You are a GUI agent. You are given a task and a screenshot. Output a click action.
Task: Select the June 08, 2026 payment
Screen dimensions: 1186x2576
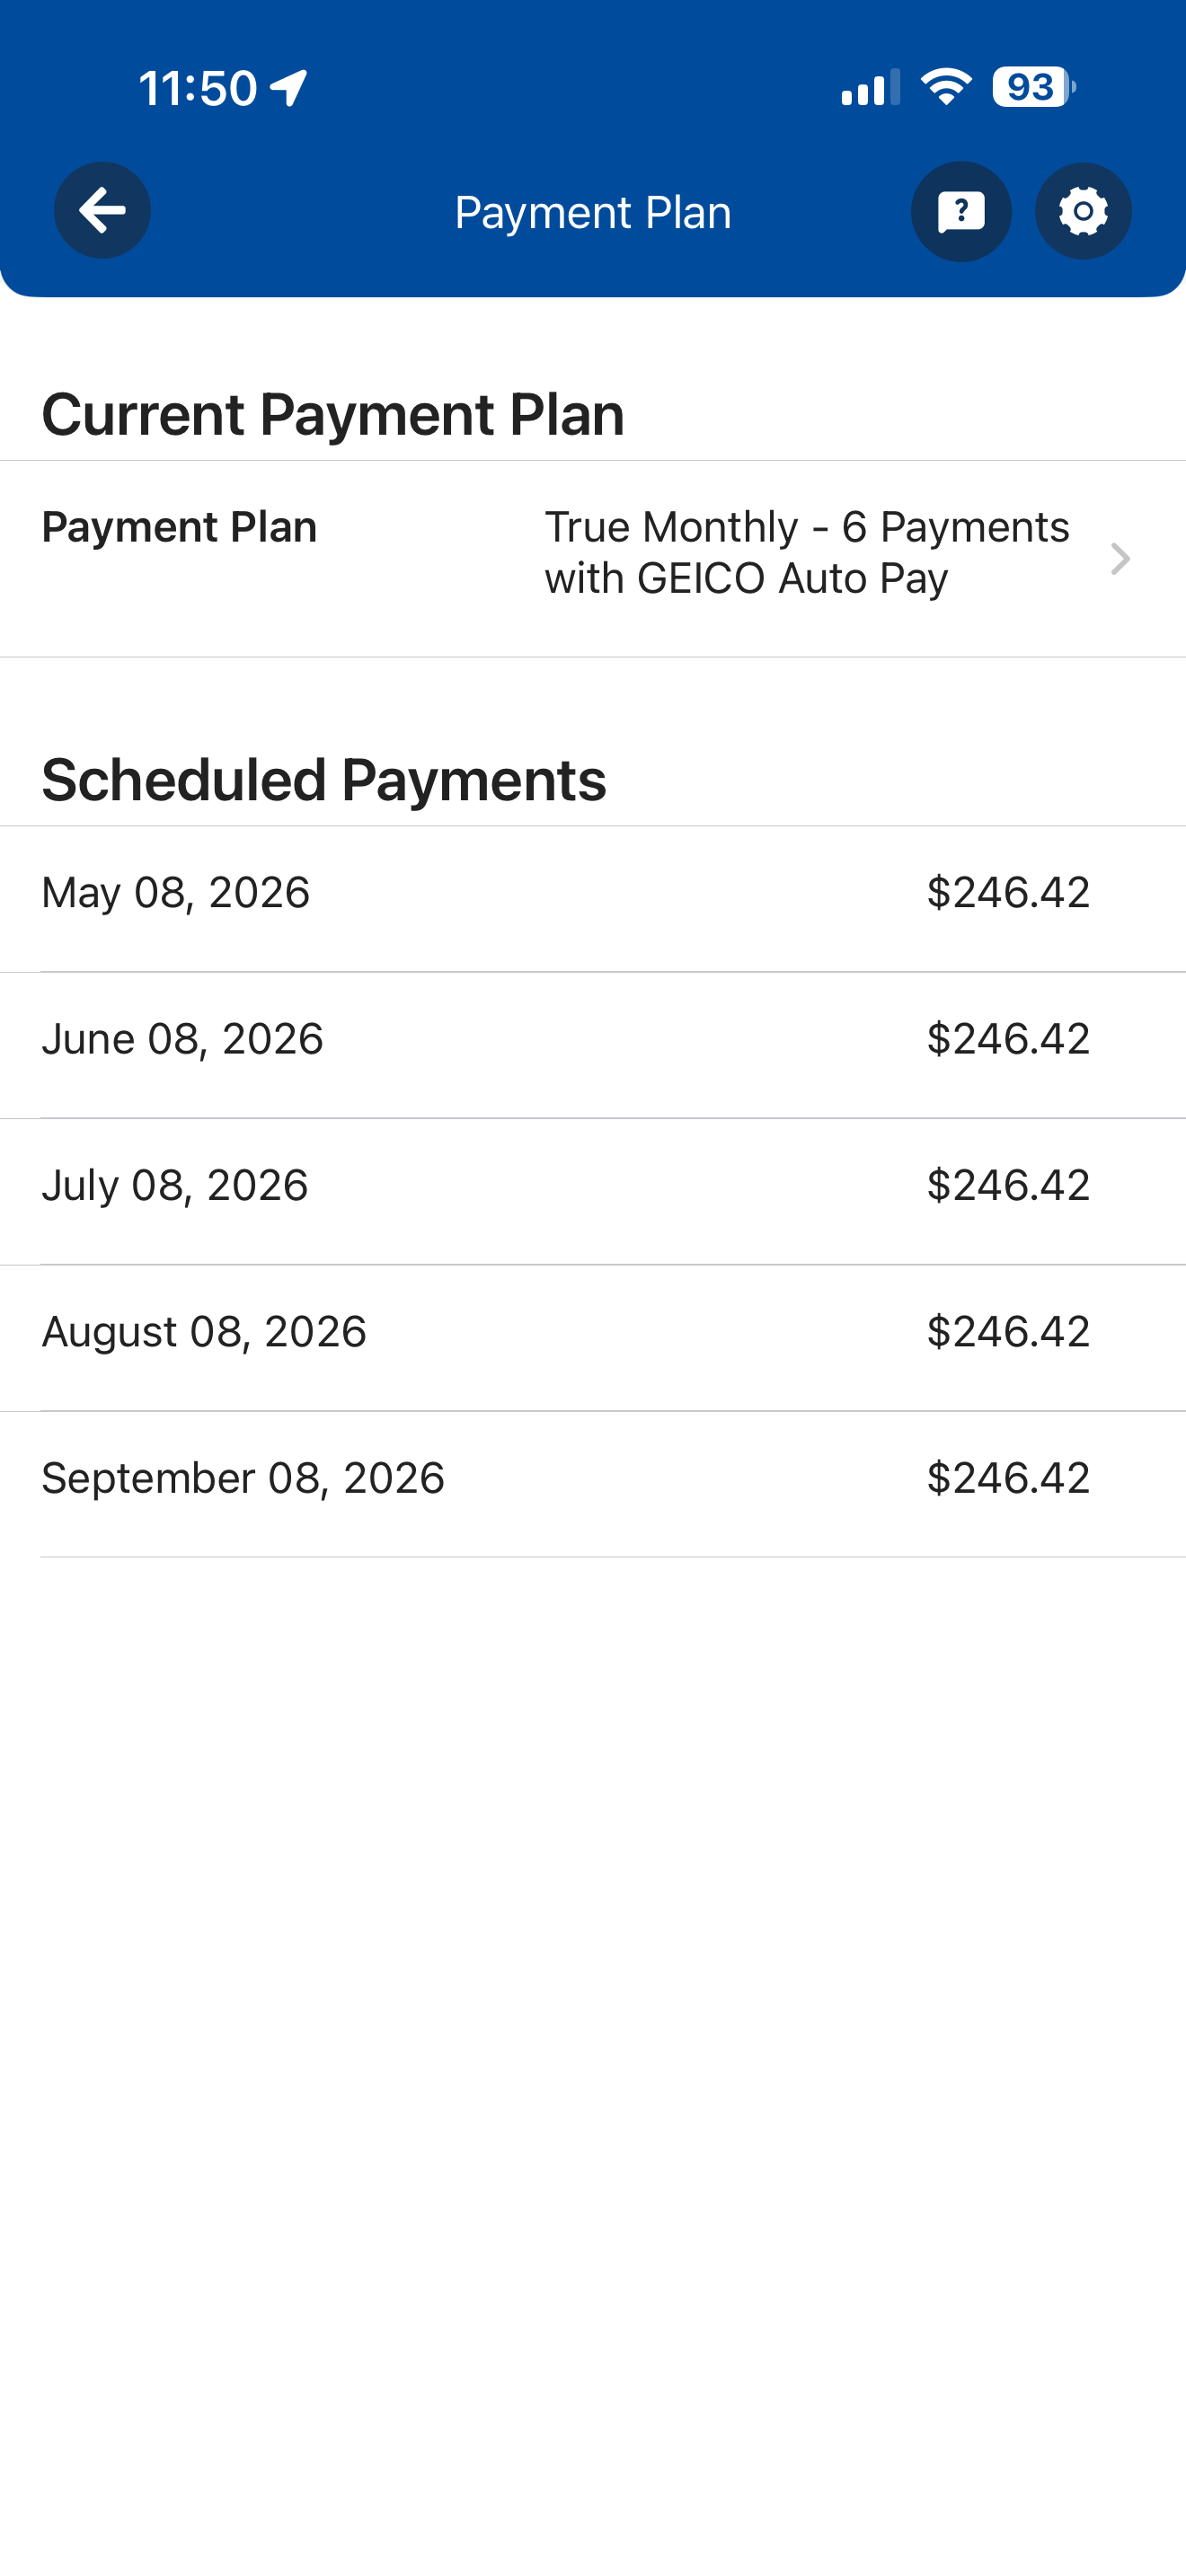pos(593,1045)
